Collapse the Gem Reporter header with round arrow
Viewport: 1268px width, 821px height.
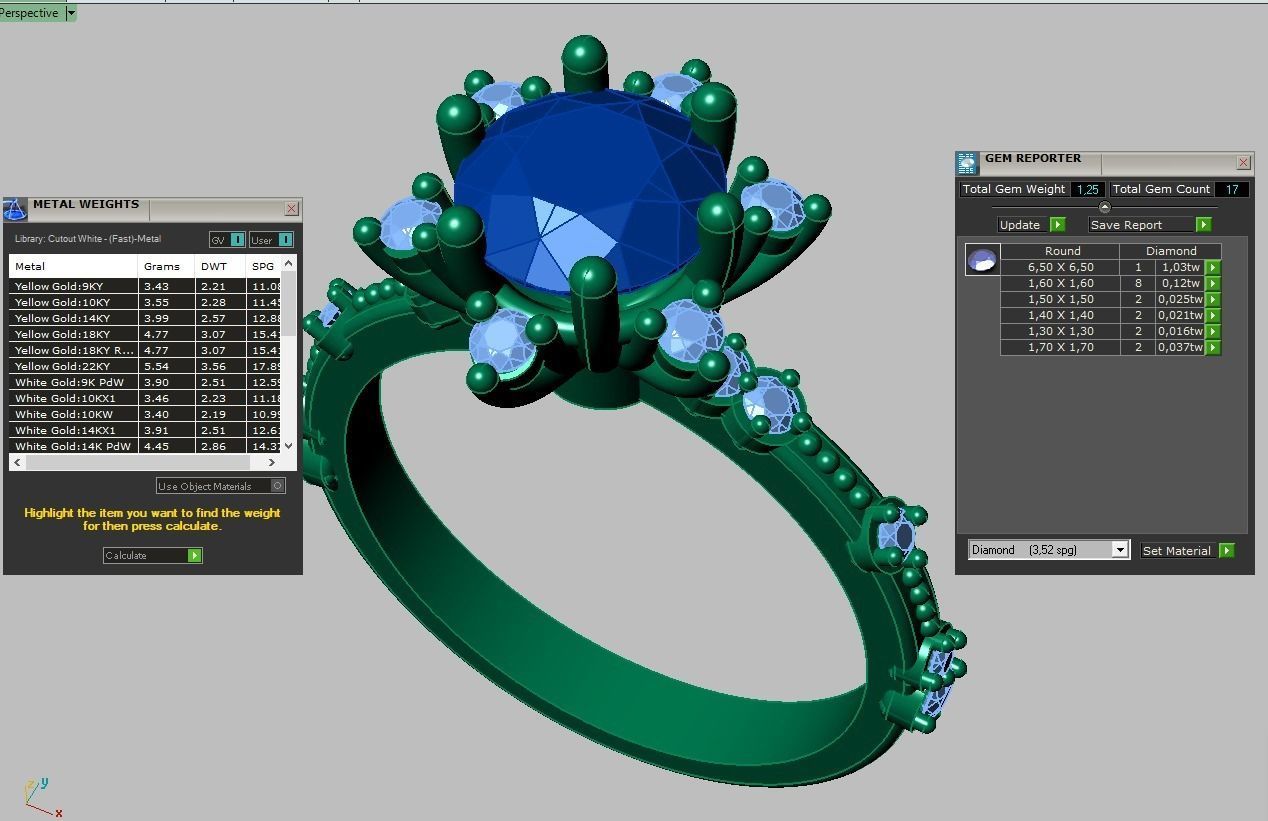click(1104, 208)
